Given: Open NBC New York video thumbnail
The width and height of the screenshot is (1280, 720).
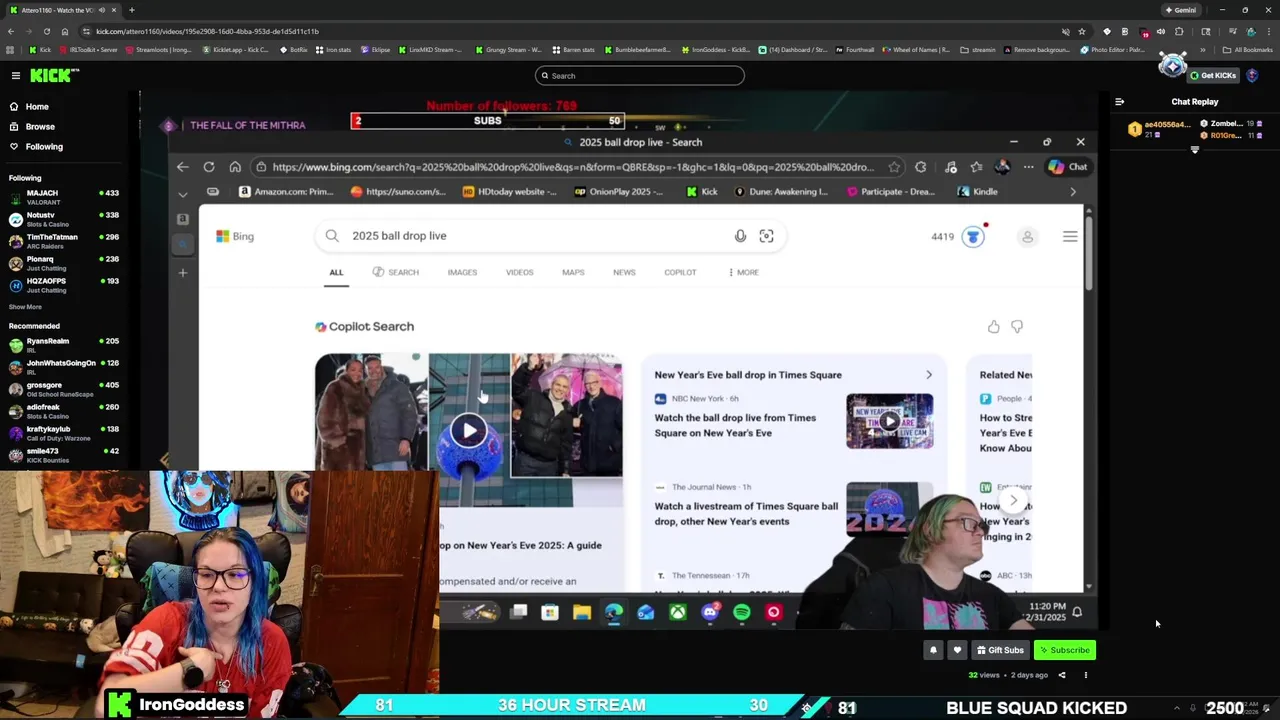Looking at the screenshot, I should pos(890,421).
